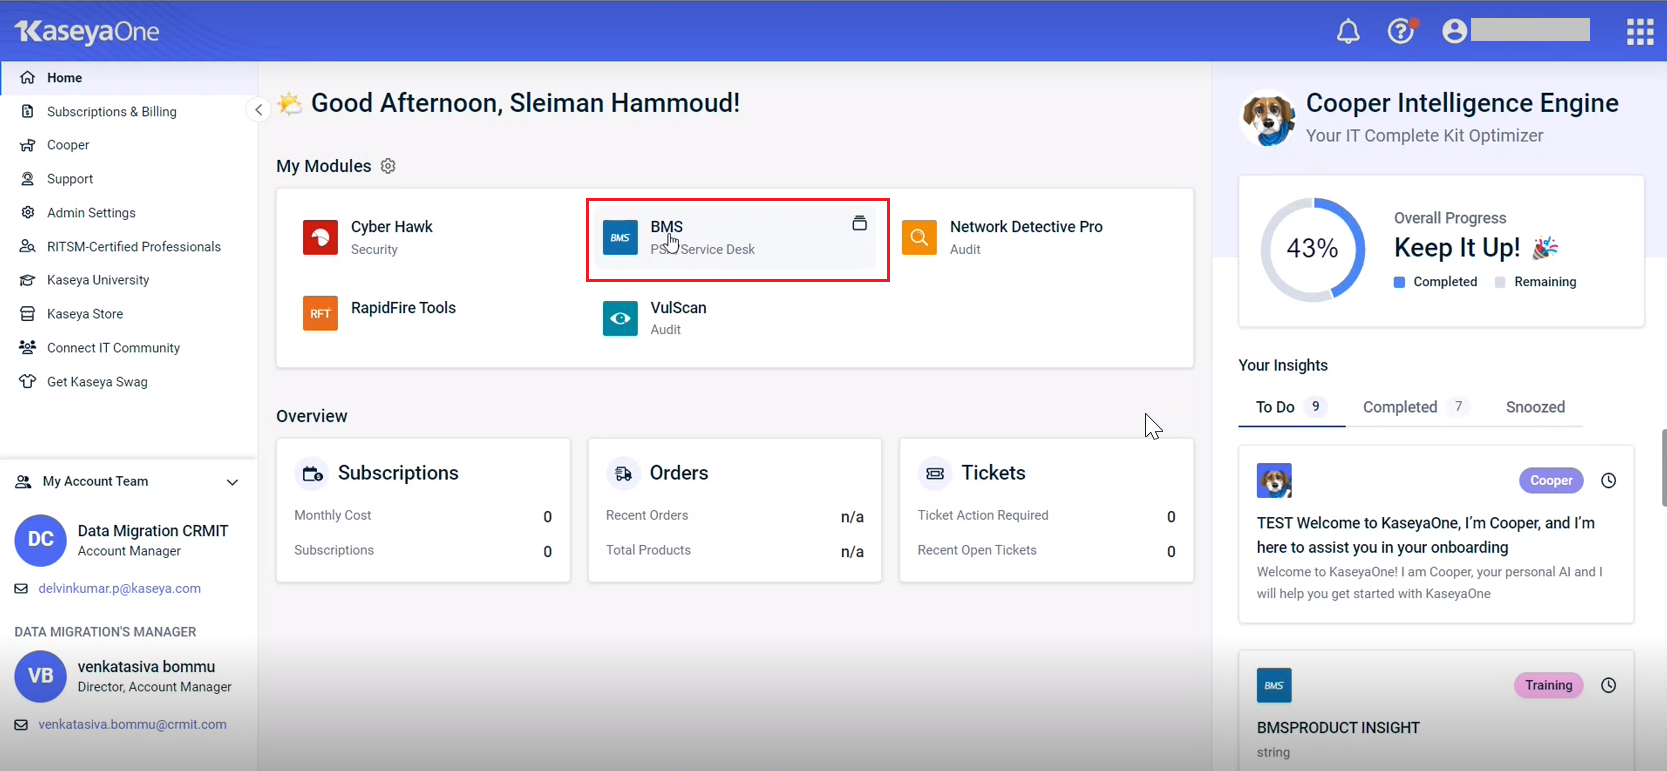Open Support in sidebar
The width and height of the screenshot is (1667, 771).
pyautogui.click(x=128, y=179)
